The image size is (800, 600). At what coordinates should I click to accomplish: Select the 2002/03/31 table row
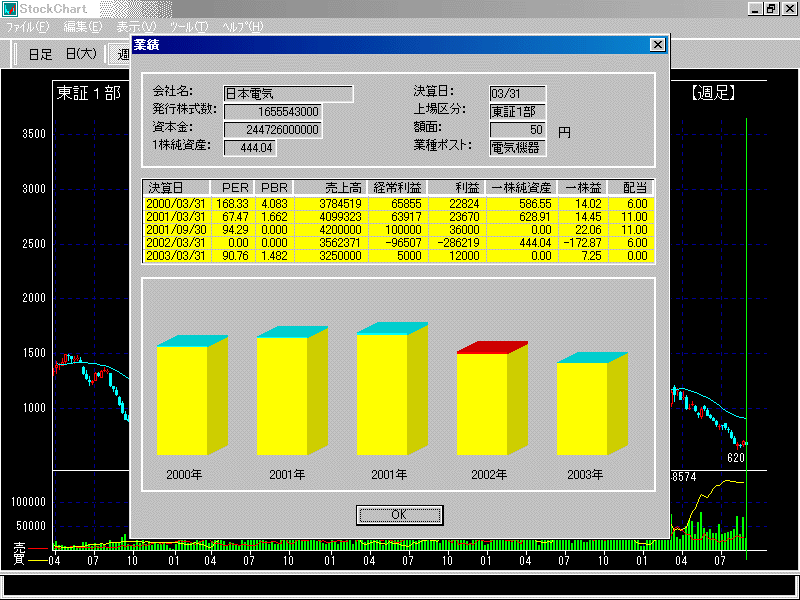tap(398, 243)
